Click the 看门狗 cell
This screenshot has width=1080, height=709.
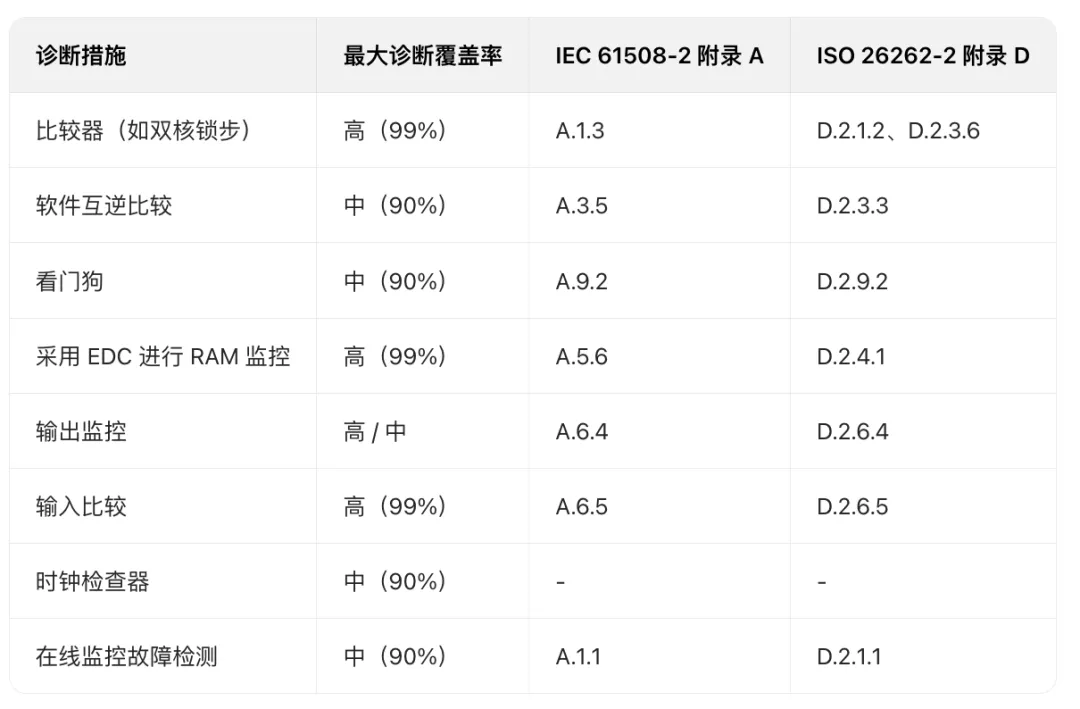pyautogui.click(x=69, y=281)
